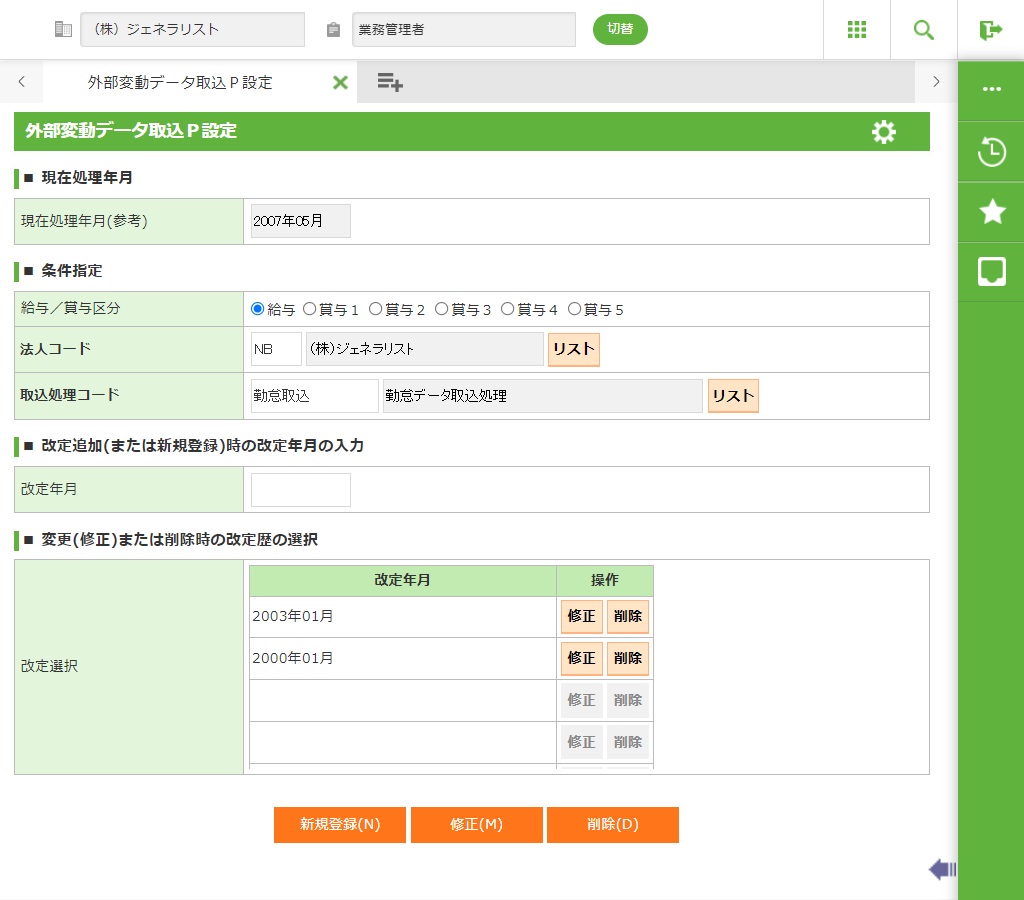Switch to the 外部変動データ取込P設定 tab
Viewport: 1024px width, 900px height.
point(180,83)
